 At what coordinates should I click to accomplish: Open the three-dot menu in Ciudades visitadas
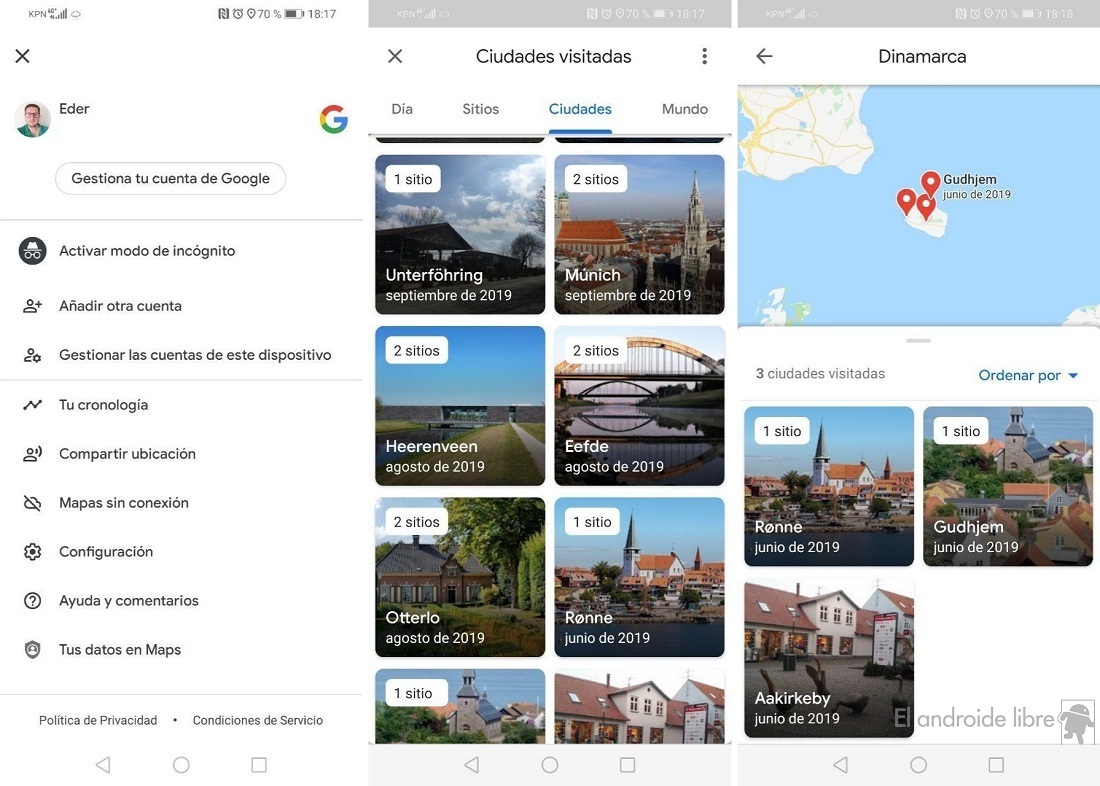[704, 56]
